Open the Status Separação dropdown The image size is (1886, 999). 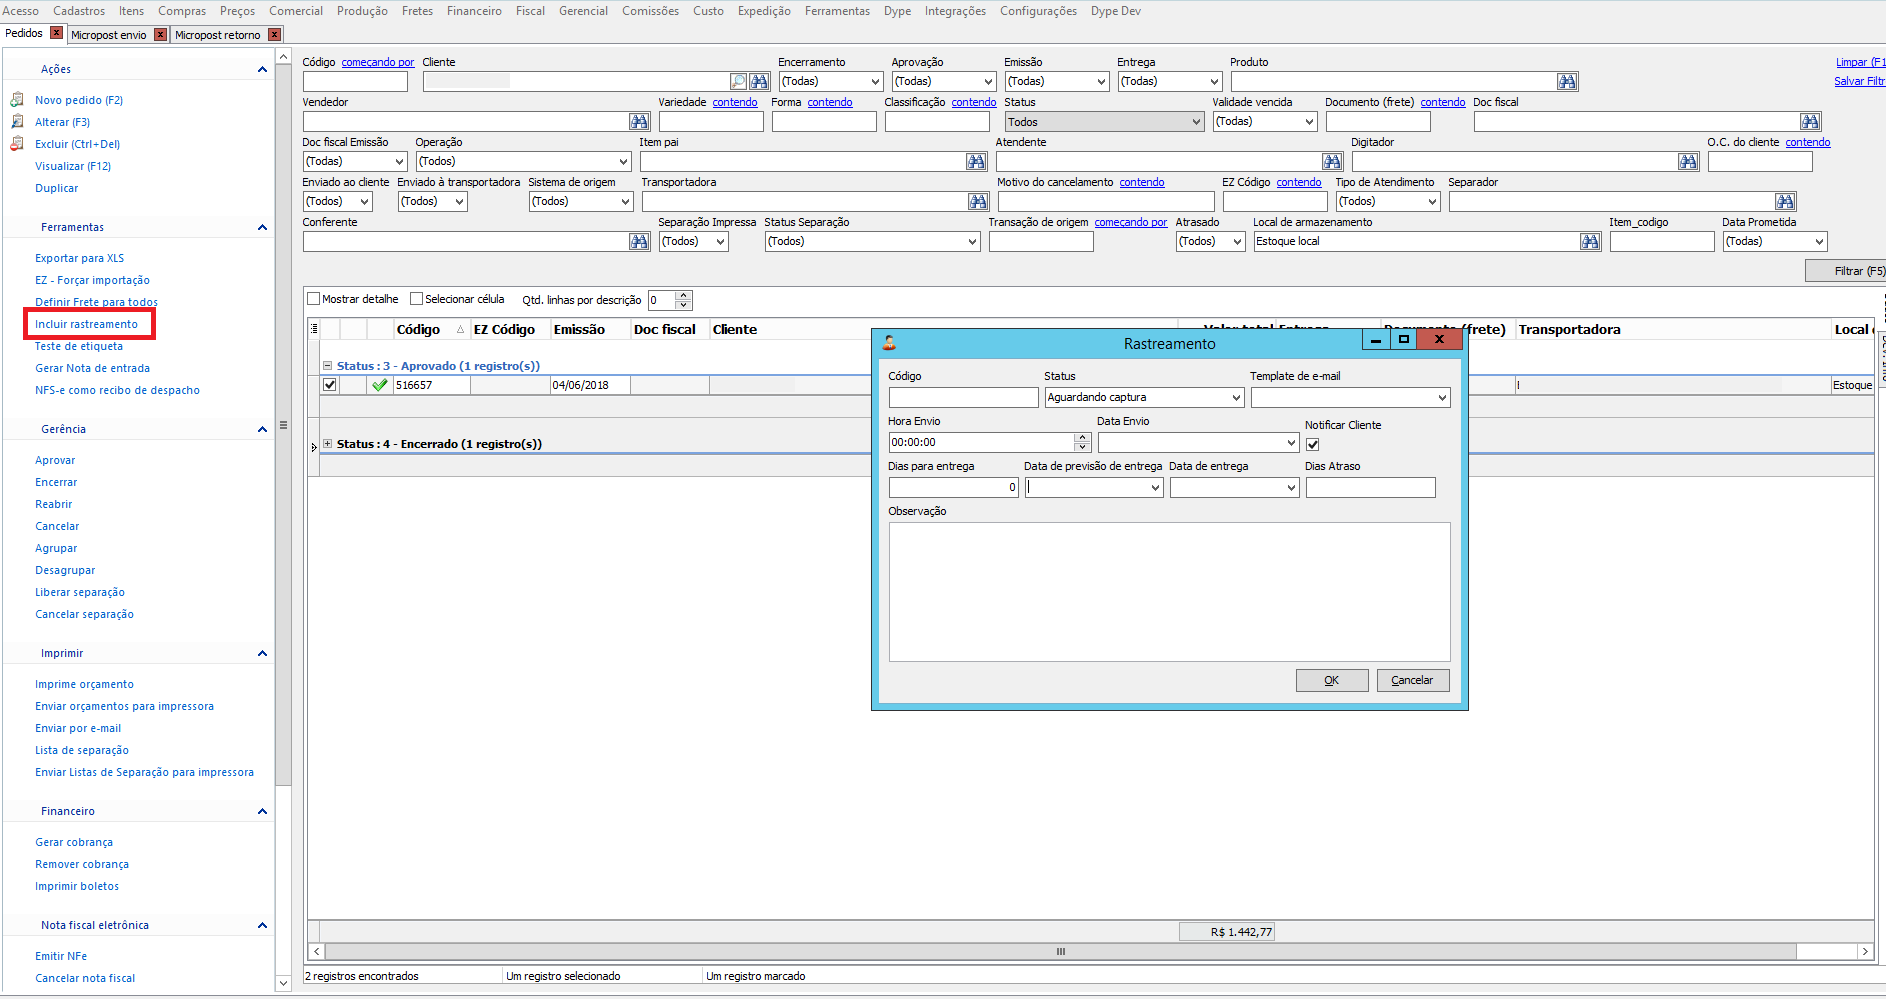point(972,242)
